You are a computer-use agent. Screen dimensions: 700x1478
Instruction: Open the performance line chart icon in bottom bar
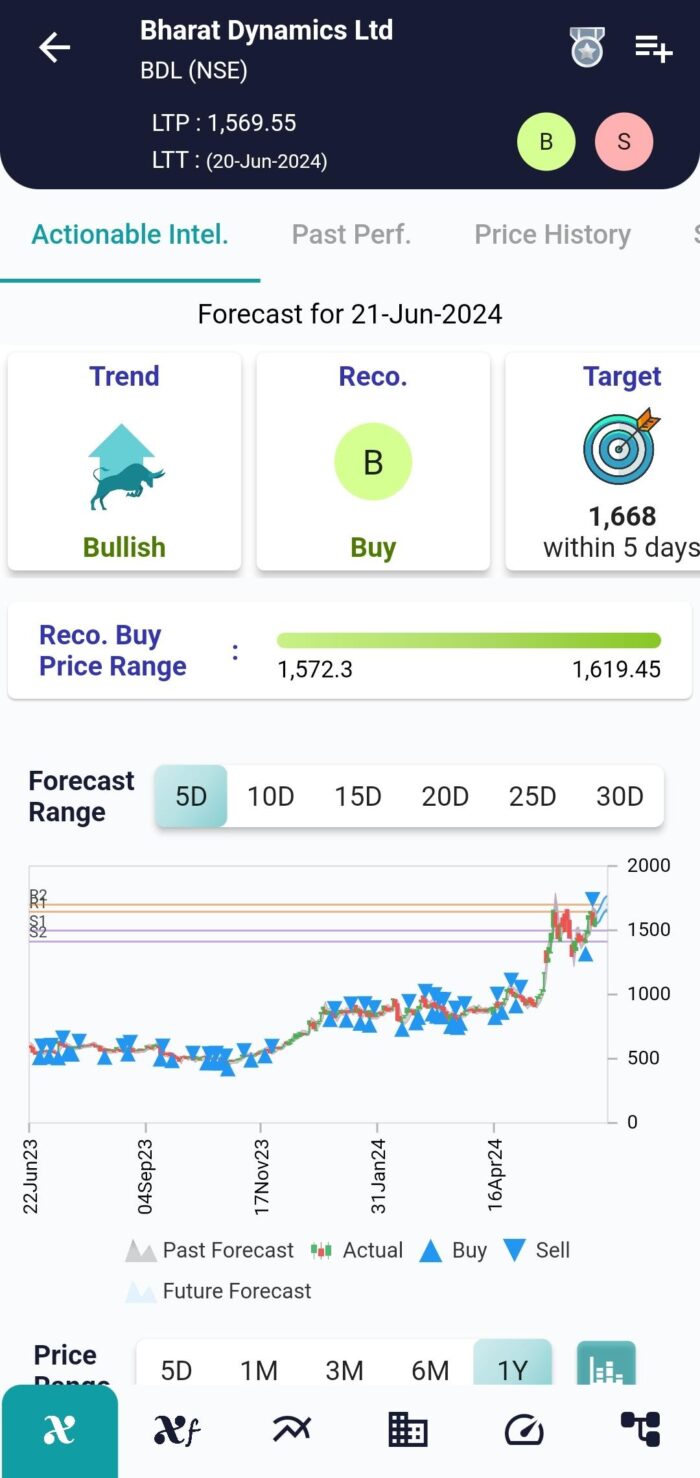point(291,1430)
